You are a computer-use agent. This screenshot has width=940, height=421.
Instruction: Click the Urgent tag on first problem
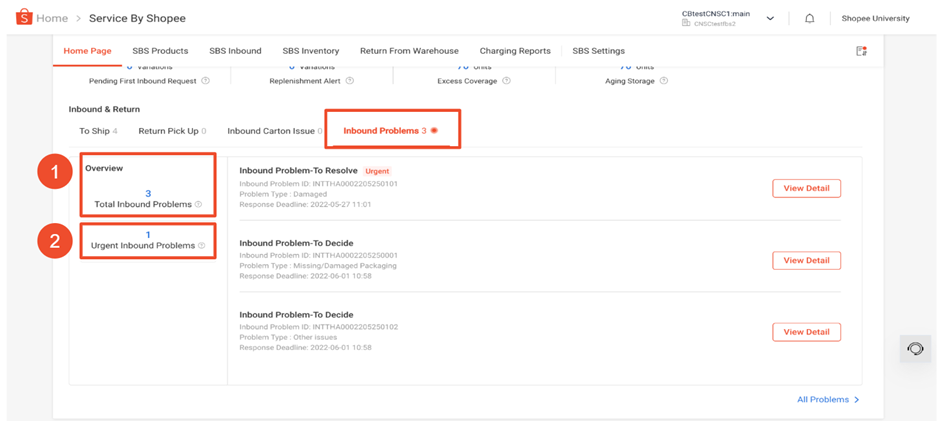click(x=378, y=171)
